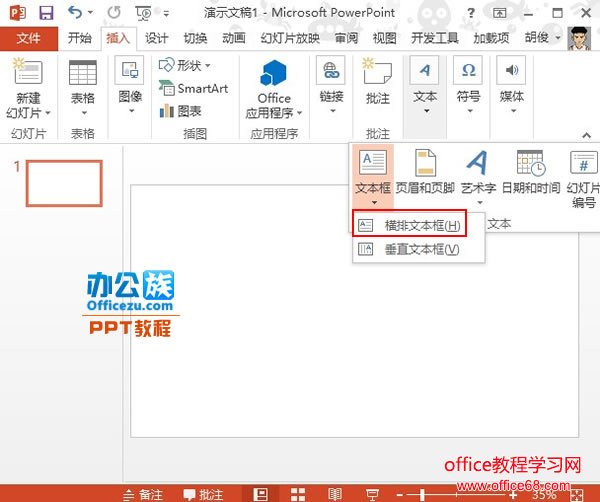Click the Redo/Repeat icon

[x=114, y=13]
